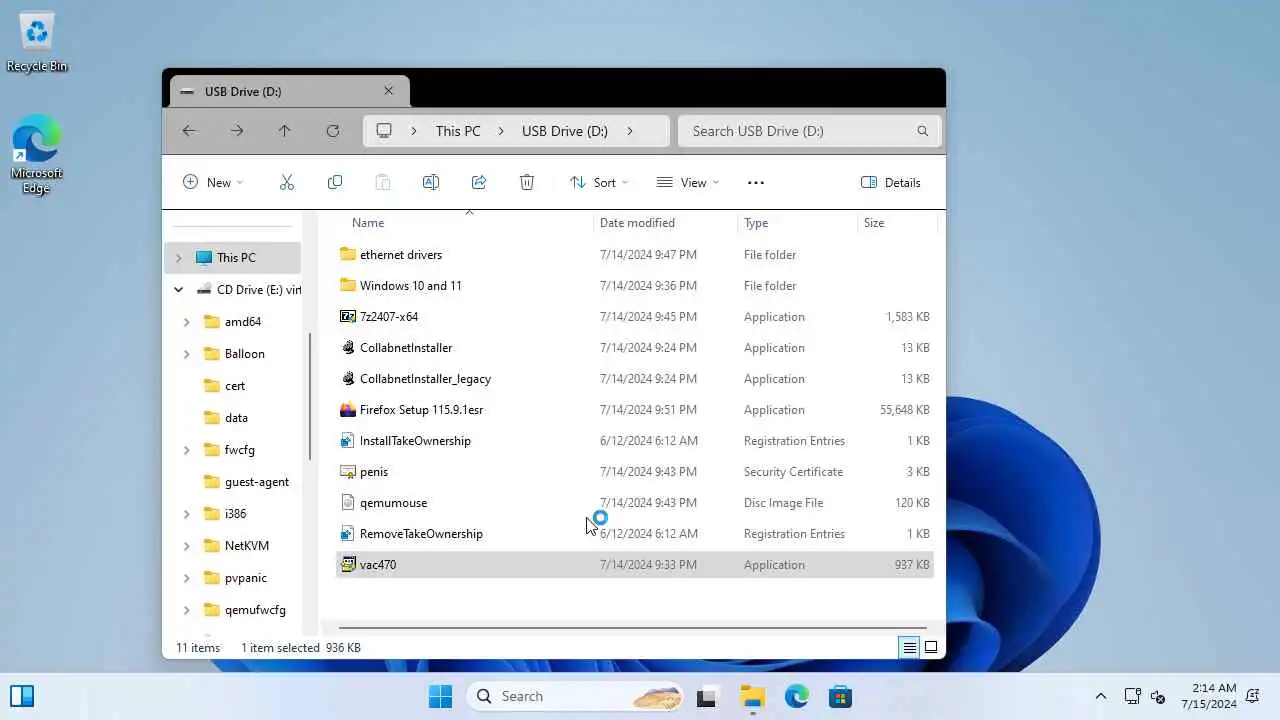Click the PC icon in address bar
Image resolution: width=1280 pixels, height=720 pixels.
tap(384, 131)
